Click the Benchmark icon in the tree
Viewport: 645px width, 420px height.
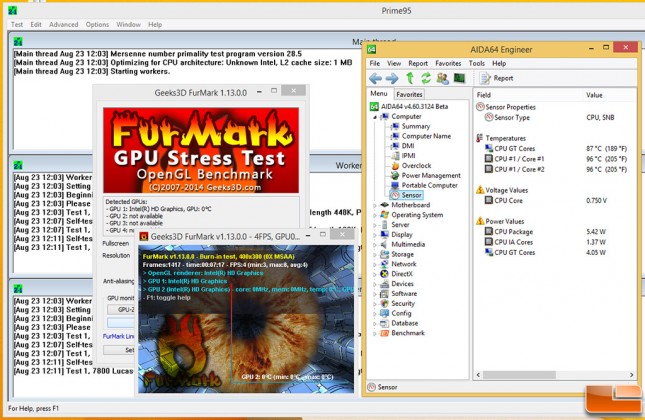tap(384, 333)
